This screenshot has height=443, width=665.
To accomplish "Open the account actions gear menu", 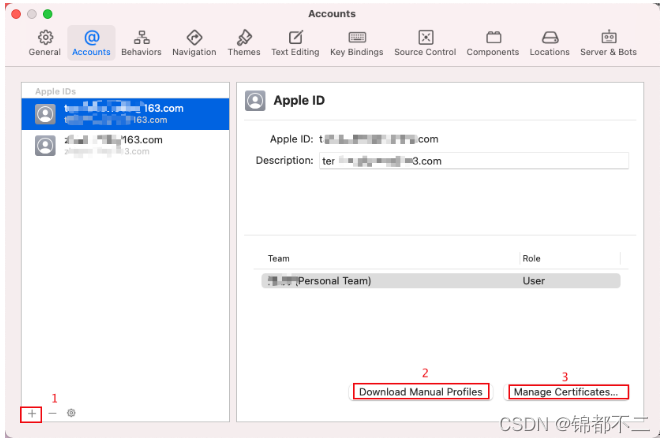I will coord(71,413).
